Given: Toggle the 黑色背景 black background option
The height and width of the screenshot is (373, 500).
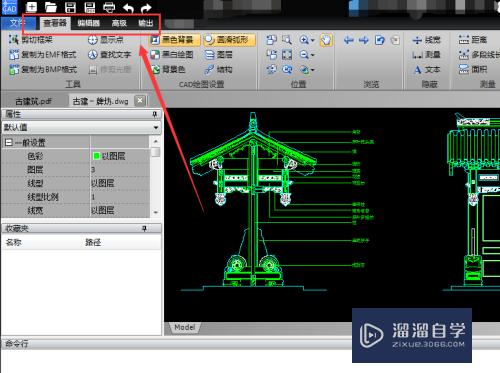Looking at the screenshot, I should tap(174, 40).
